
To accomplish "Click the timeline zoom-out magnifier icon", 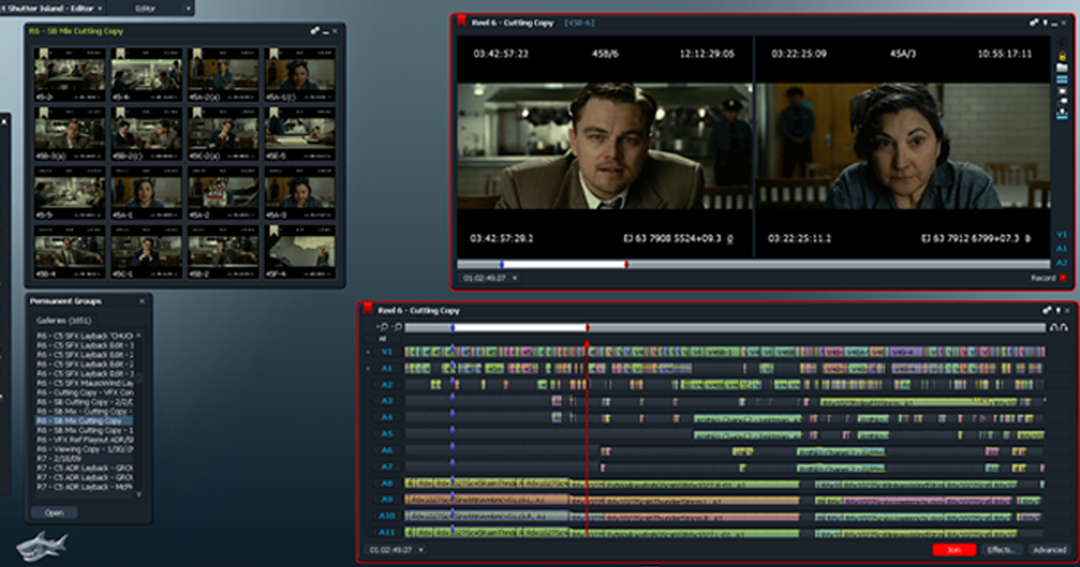I will coord(397,327).
